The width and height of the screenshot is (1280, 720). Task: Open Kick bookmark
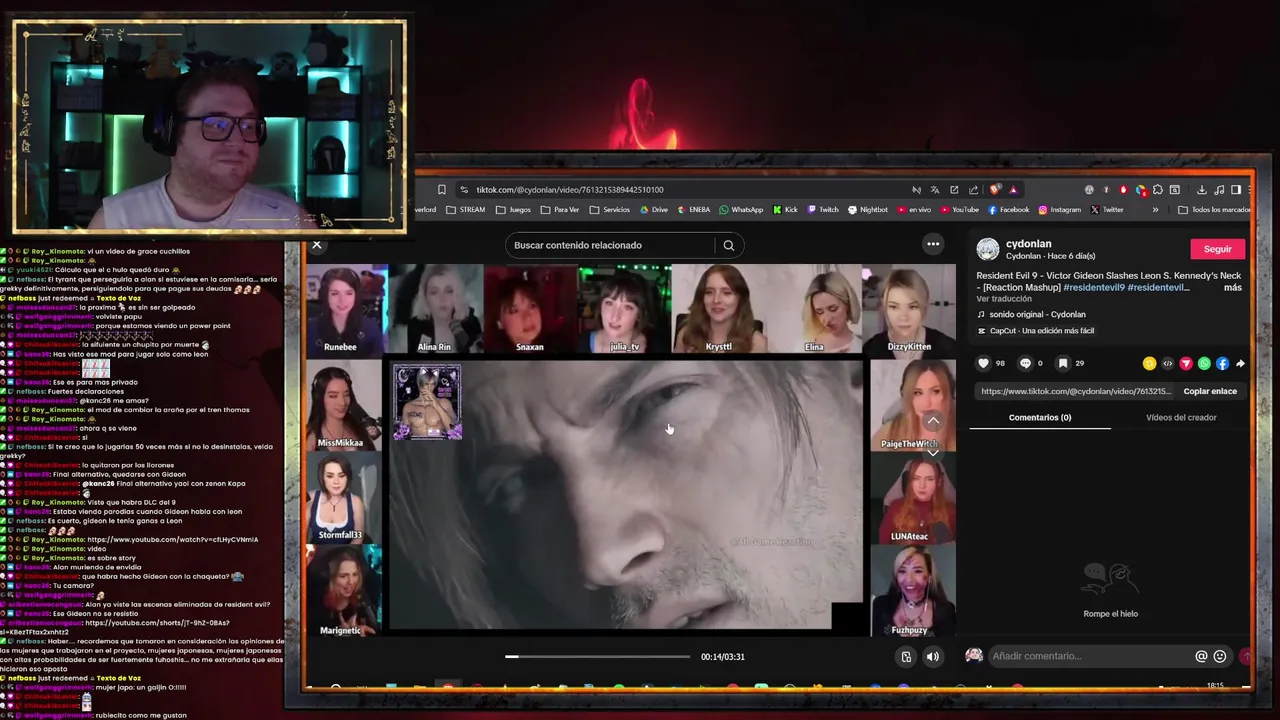[785, 210]
